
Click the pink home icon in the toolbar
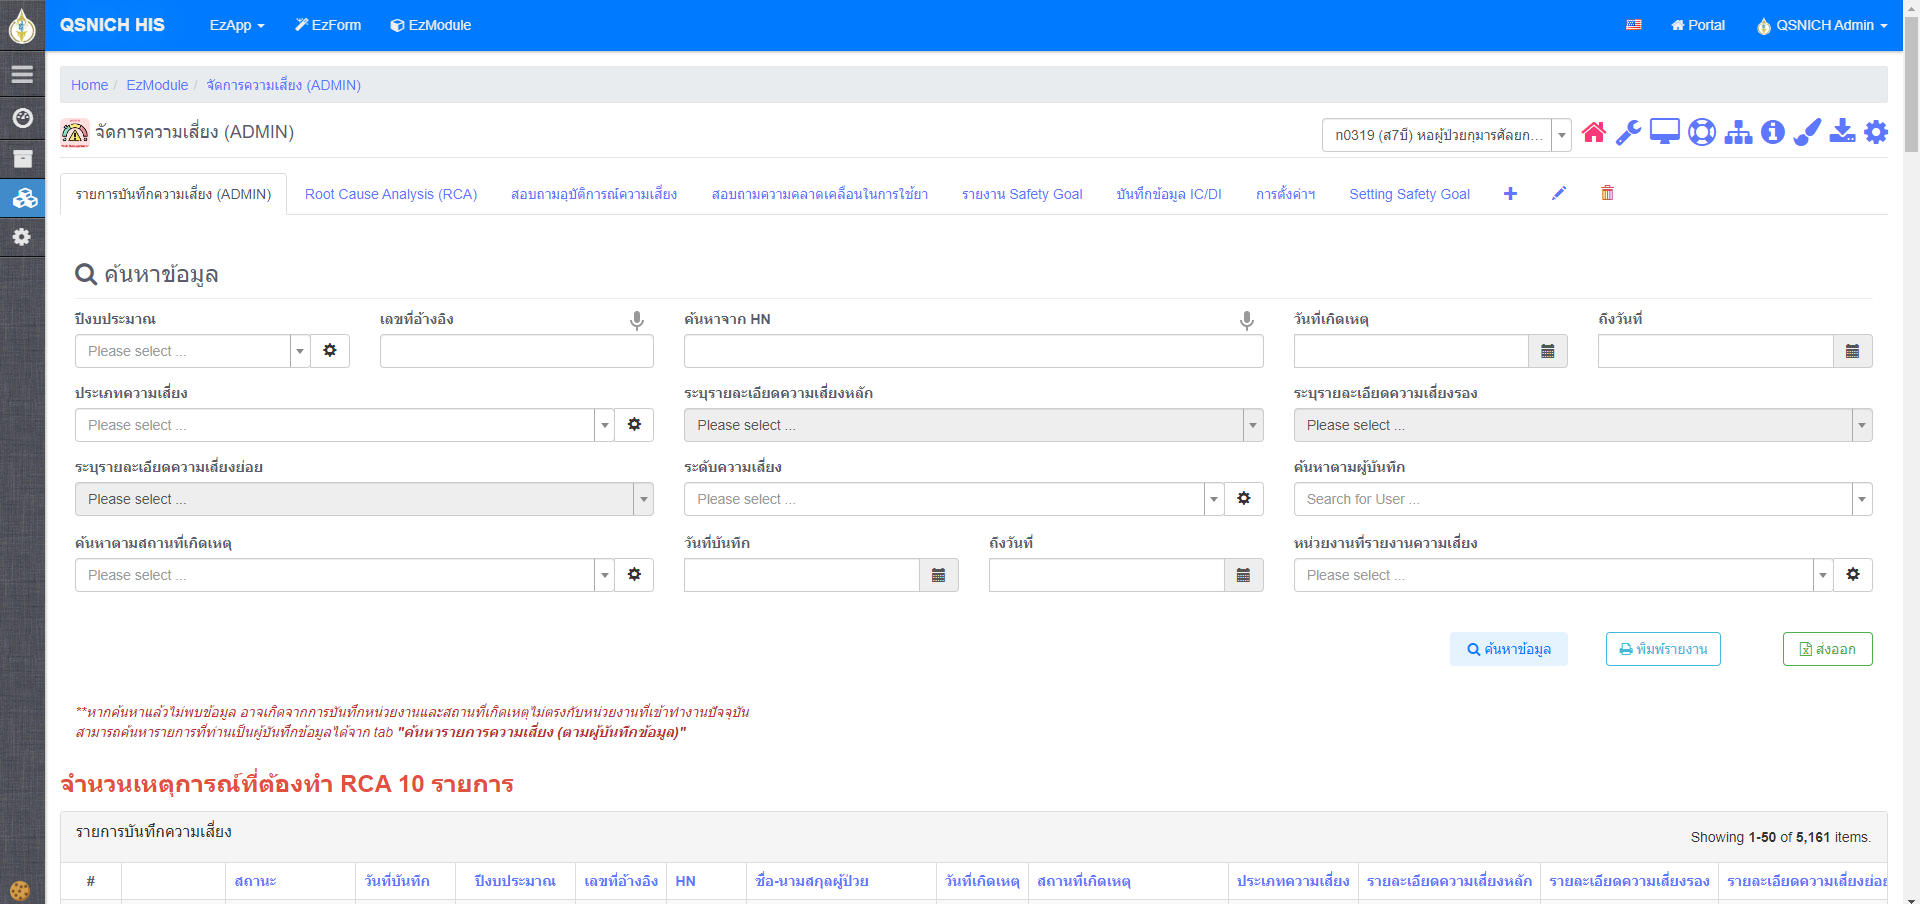click(1594, 133)
